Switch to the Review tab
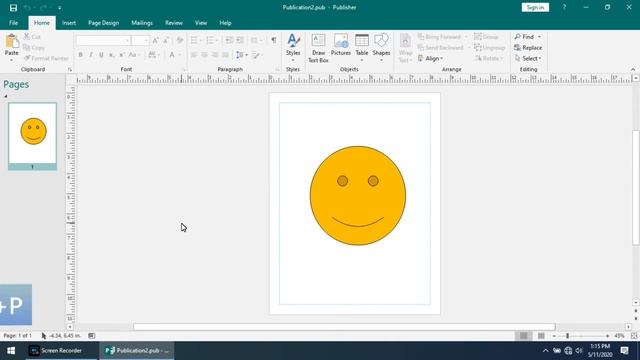This screenshot has height=360, width=640. (173, 23)
